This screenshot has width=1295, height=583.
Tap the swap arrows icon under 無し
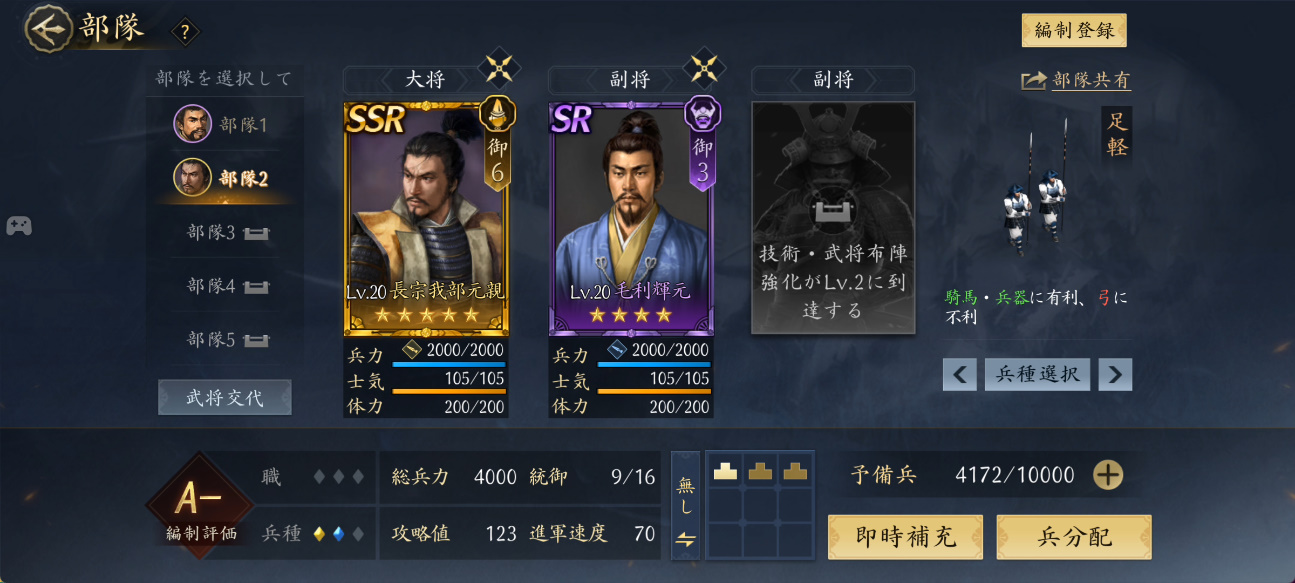[685, 539]
